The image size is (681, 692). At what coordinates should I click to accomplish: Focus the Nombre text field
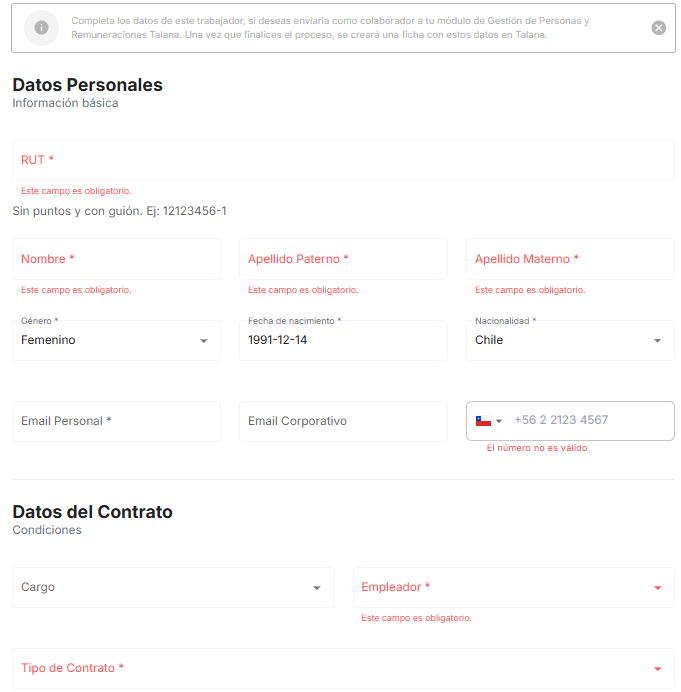[x=117, y=259]
